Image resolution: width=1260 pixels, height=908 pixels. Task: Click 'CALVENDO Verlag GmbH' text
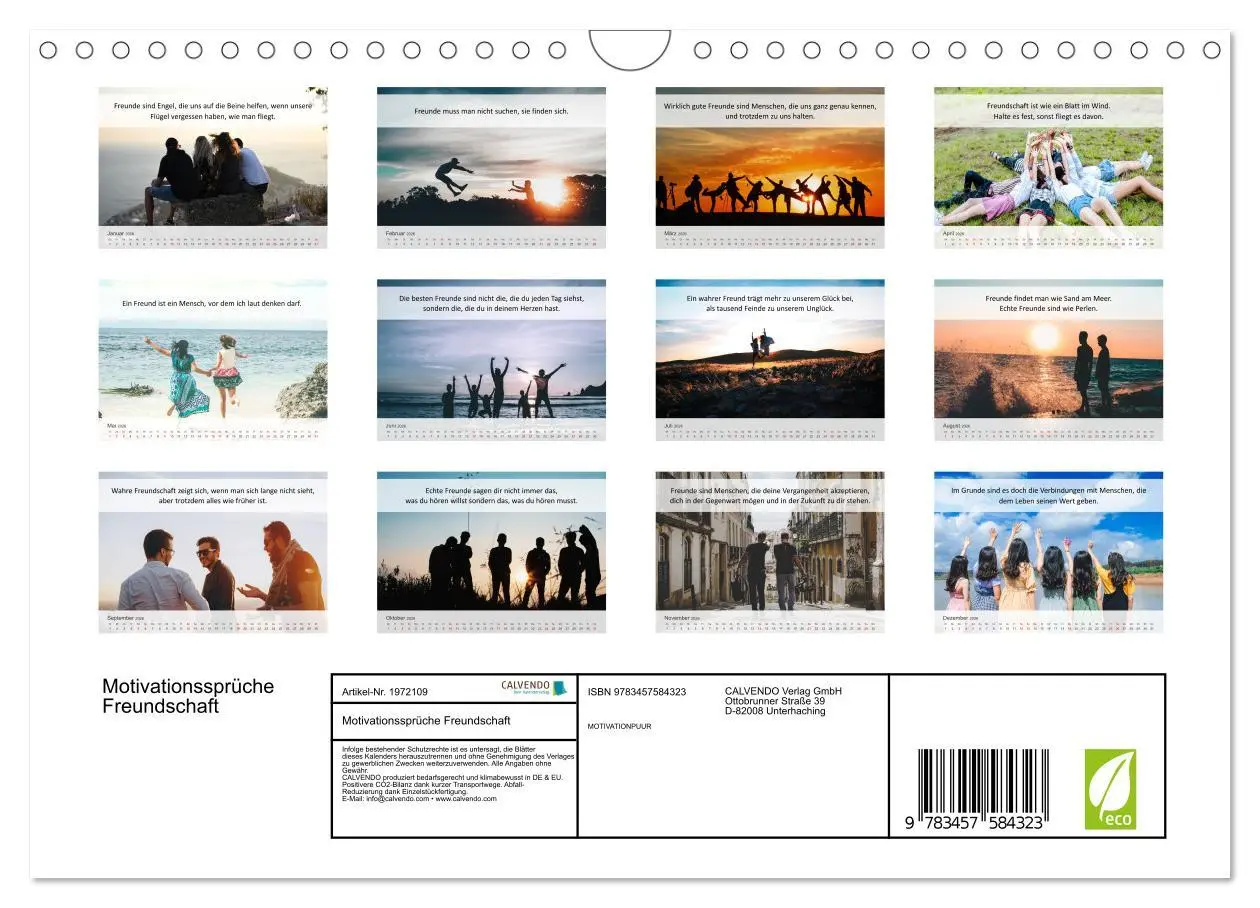(x=783, y=691)
